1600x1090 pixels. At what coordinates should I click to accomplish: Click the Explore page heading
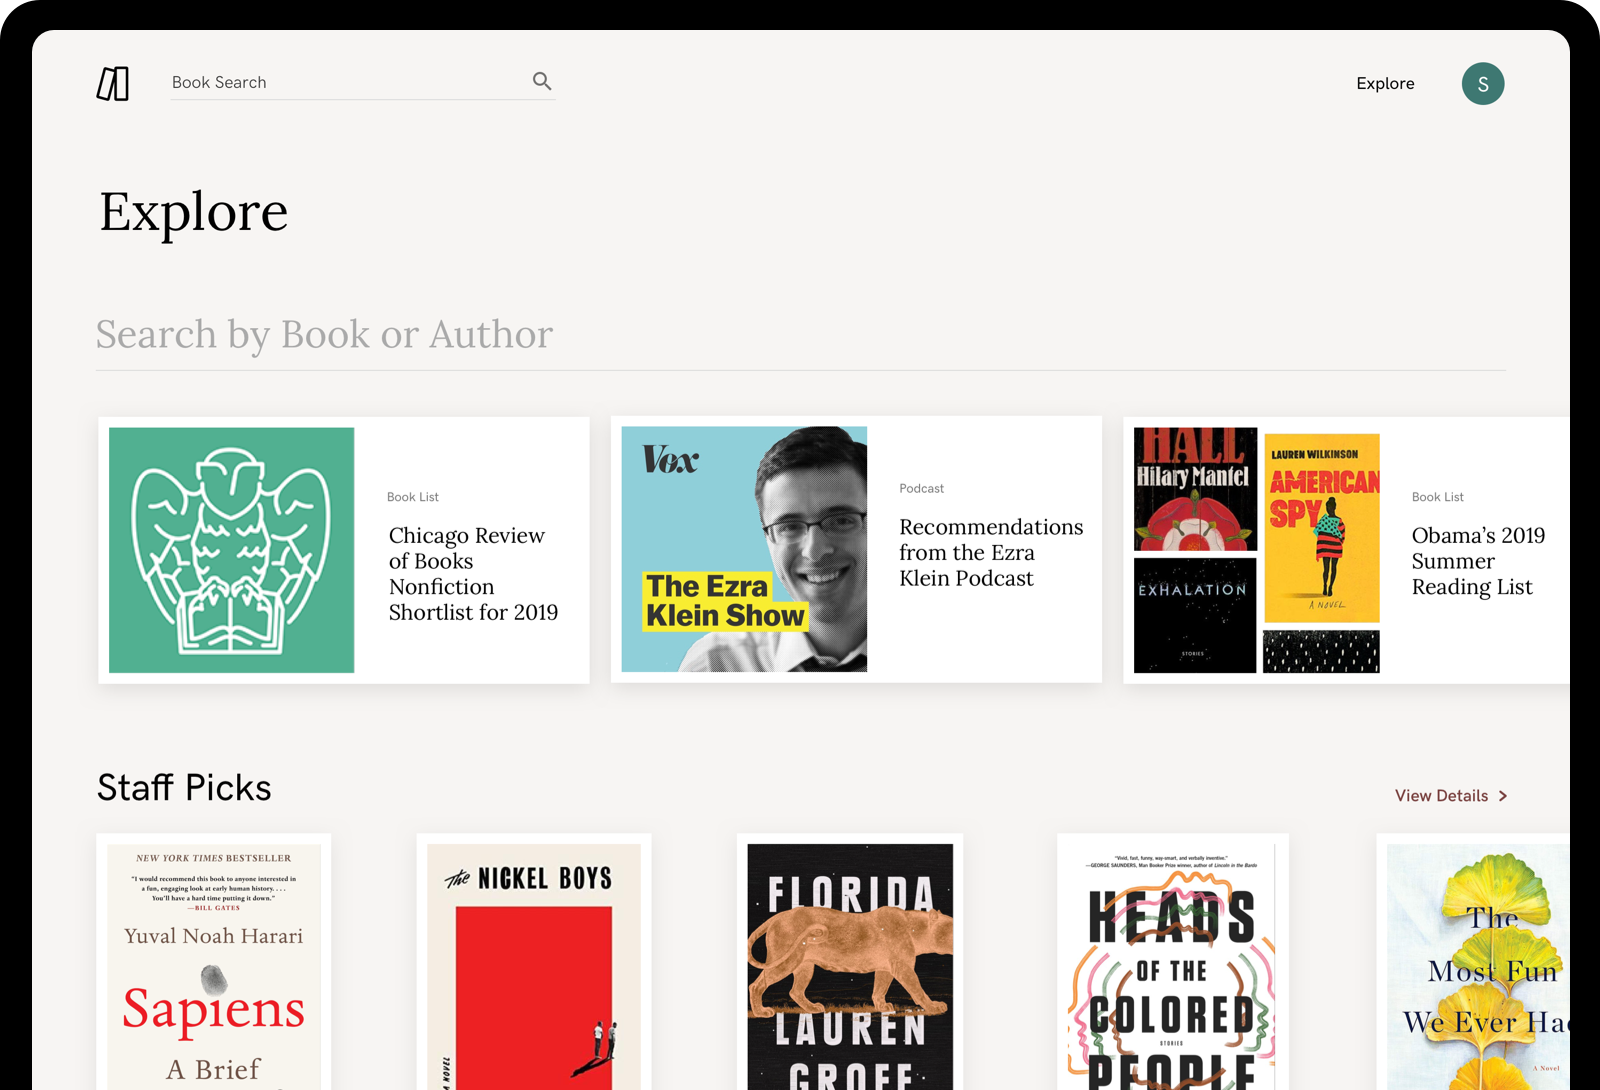point(194,212)
